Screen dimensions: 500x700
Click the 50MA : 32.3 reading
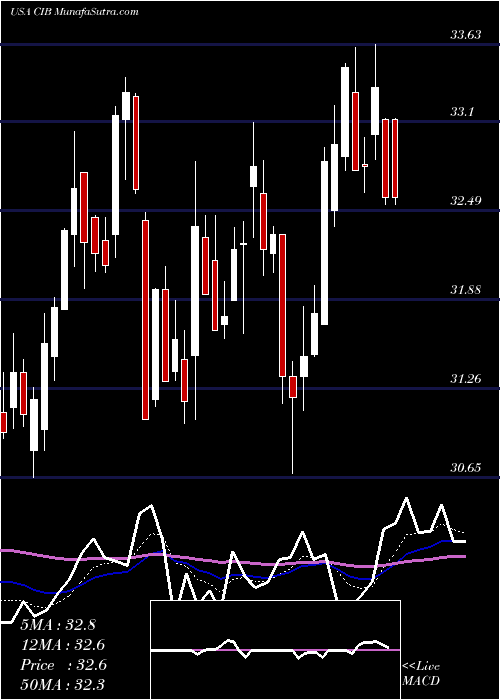point(63,684)
